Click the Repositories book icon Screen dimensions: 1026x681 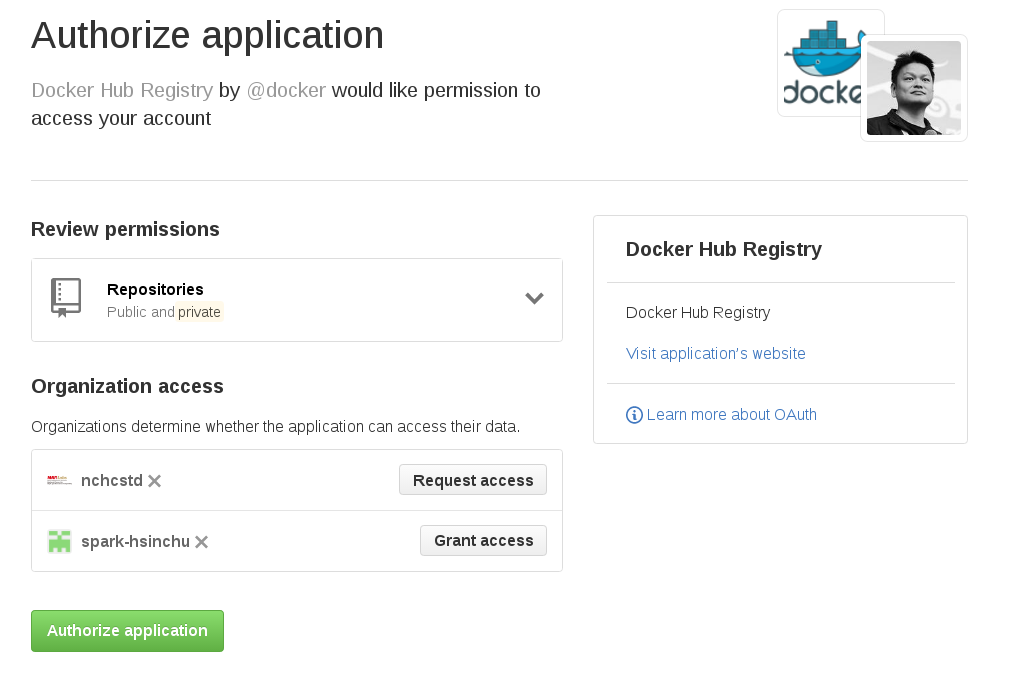[66, 298]
